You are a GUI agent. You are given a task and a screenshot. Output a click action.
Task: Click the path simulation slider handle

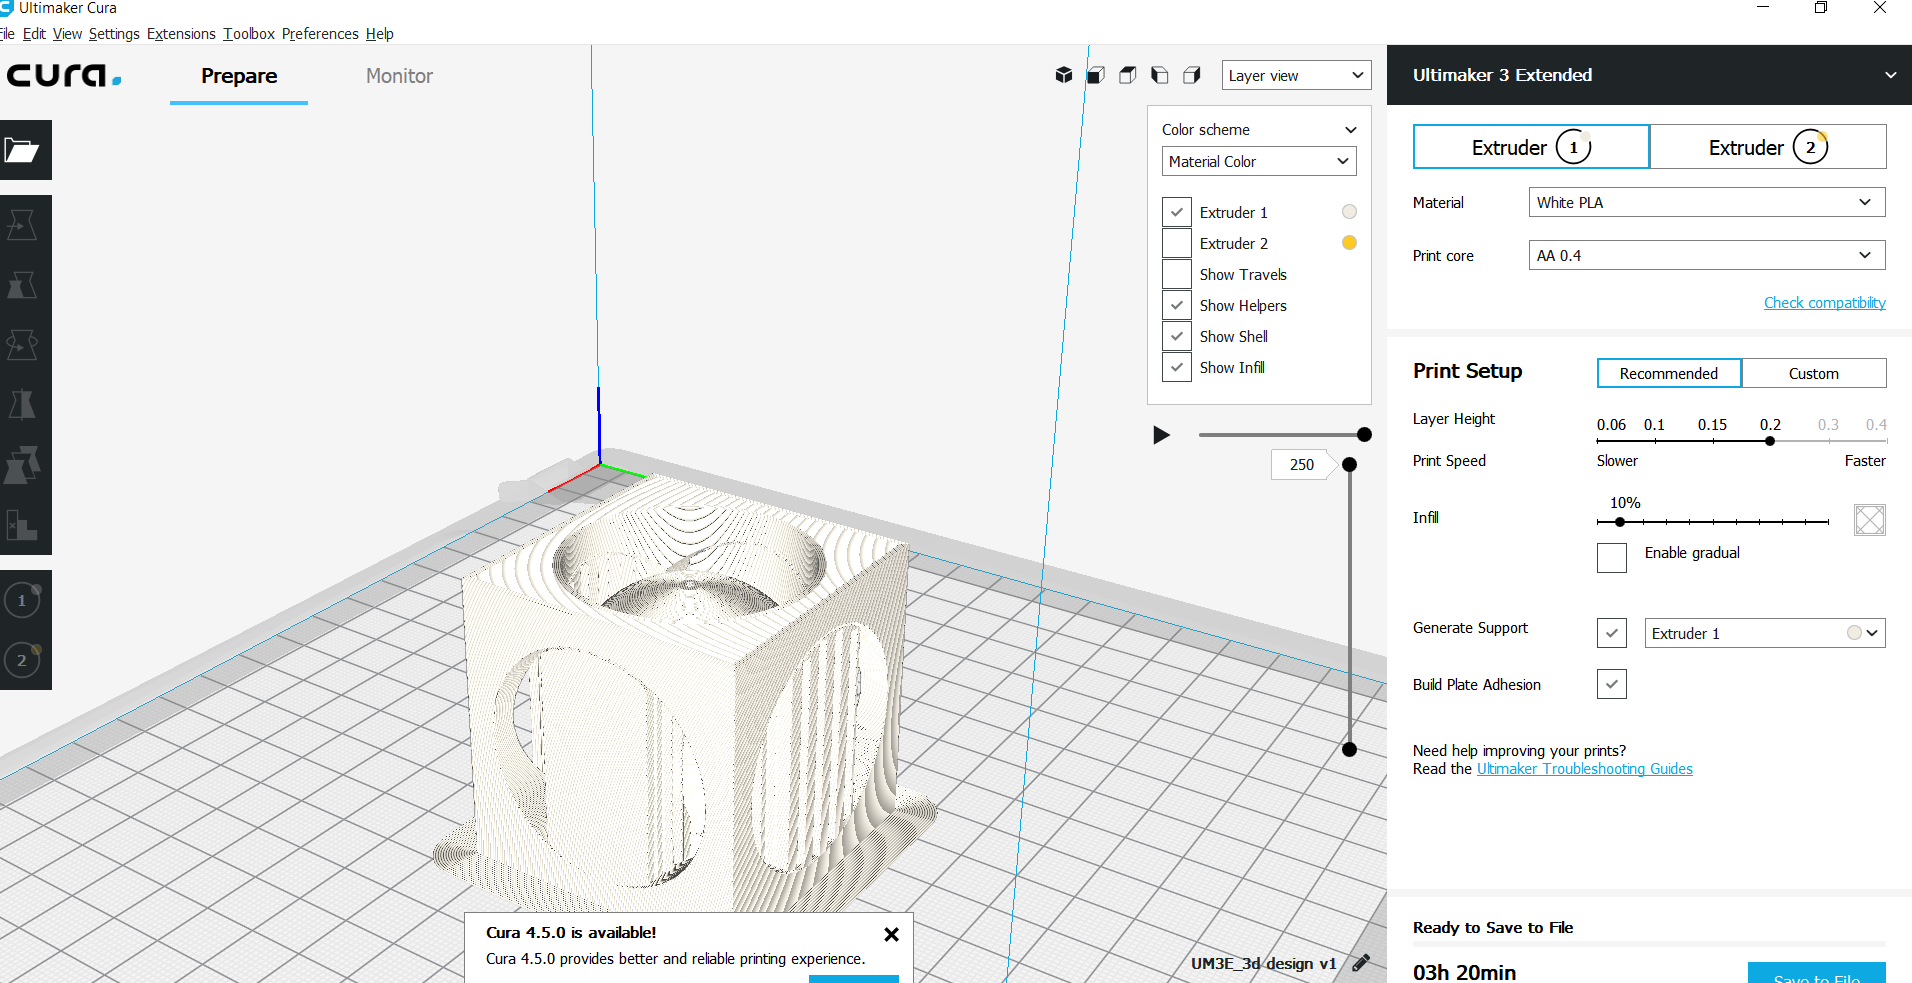(1364, 434)
